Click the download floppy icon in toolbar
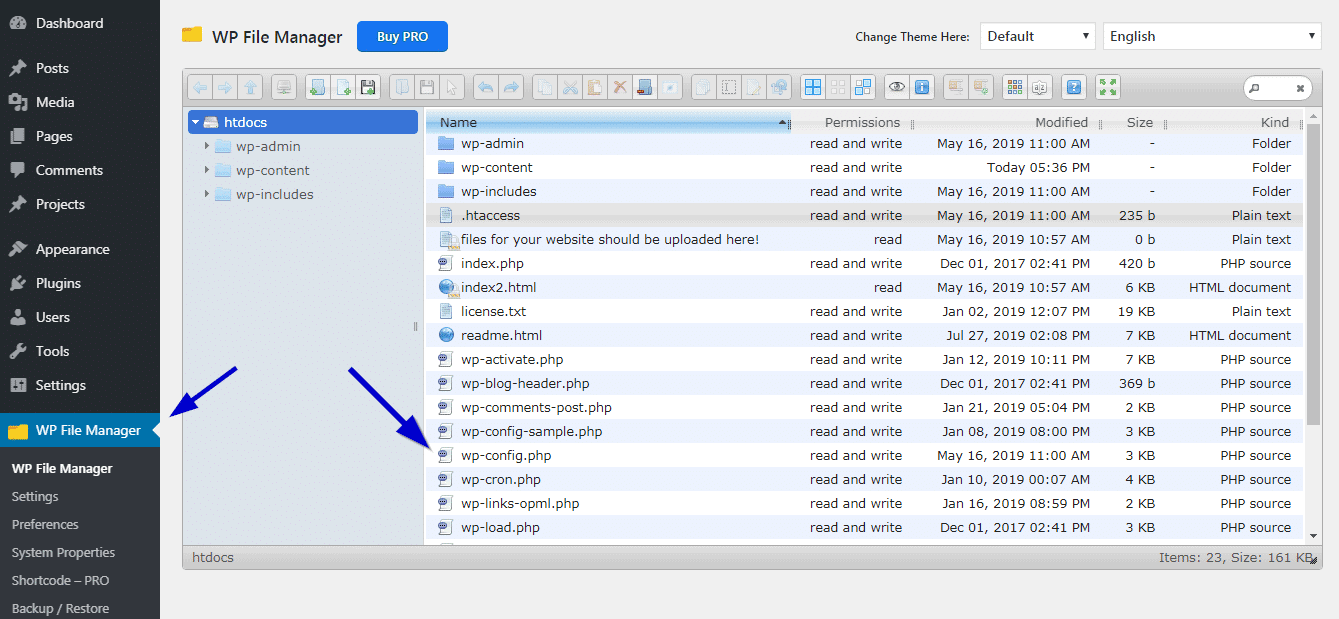Viewport: 1339px width, 619px height. pos(427,87)
